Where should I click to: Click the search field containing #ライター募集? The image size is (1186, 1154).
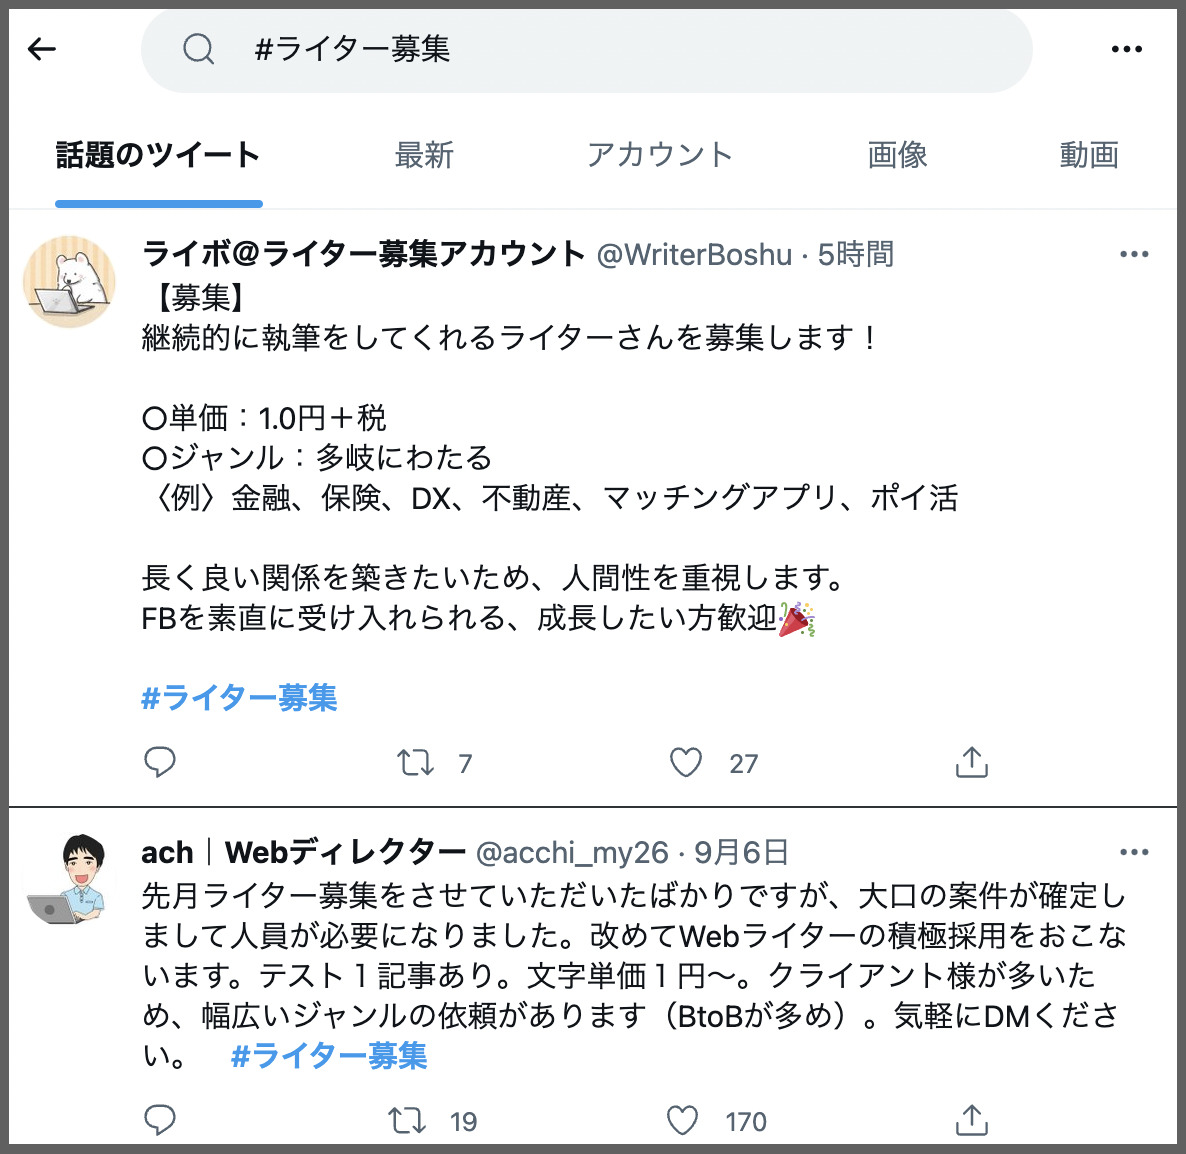coord(587,50)
